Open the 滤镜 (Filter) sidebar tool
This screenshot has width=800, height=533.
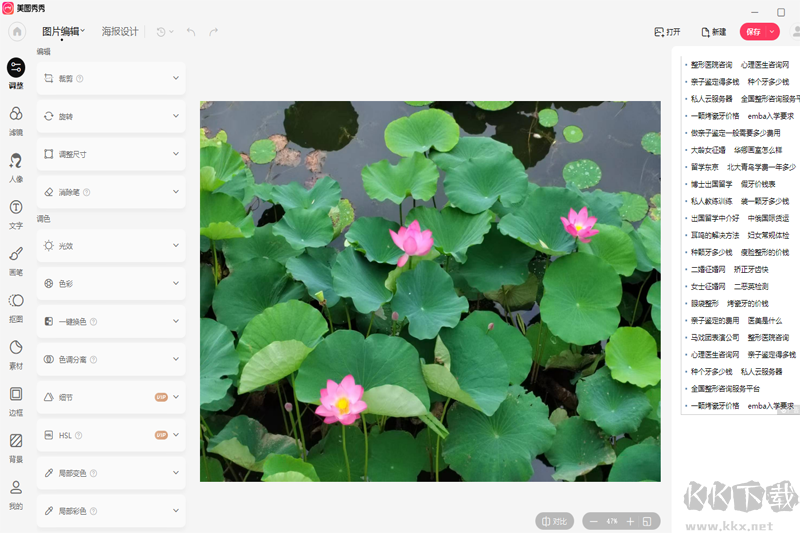point(16,120)
